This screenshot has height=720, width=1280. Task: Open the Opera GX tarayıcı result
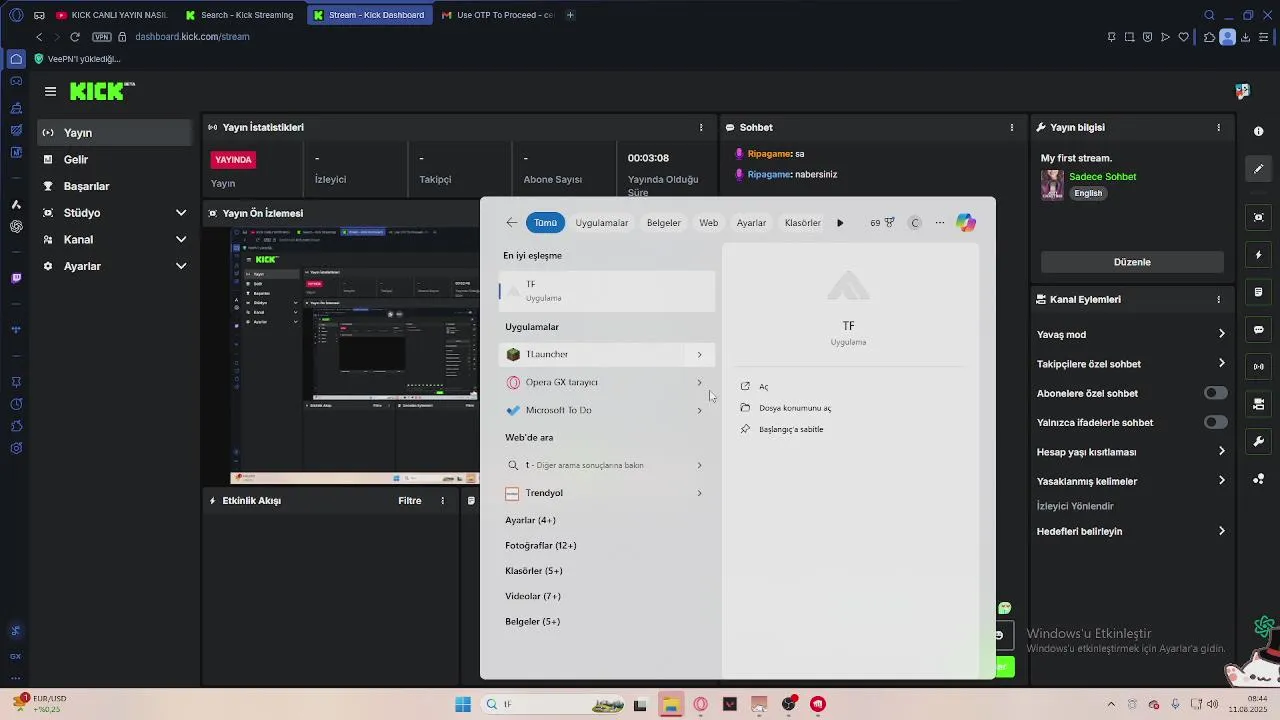[607, 382]
